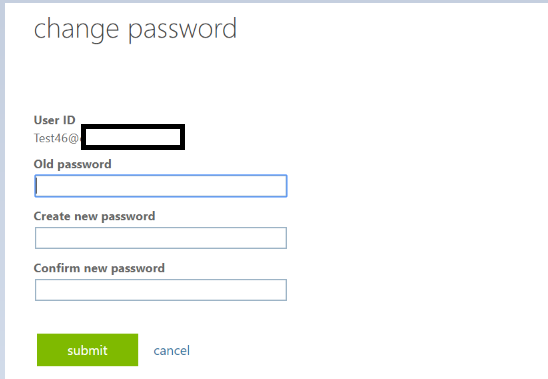Click the word change in page heading
548x379 pixels.
coord(76,30)
